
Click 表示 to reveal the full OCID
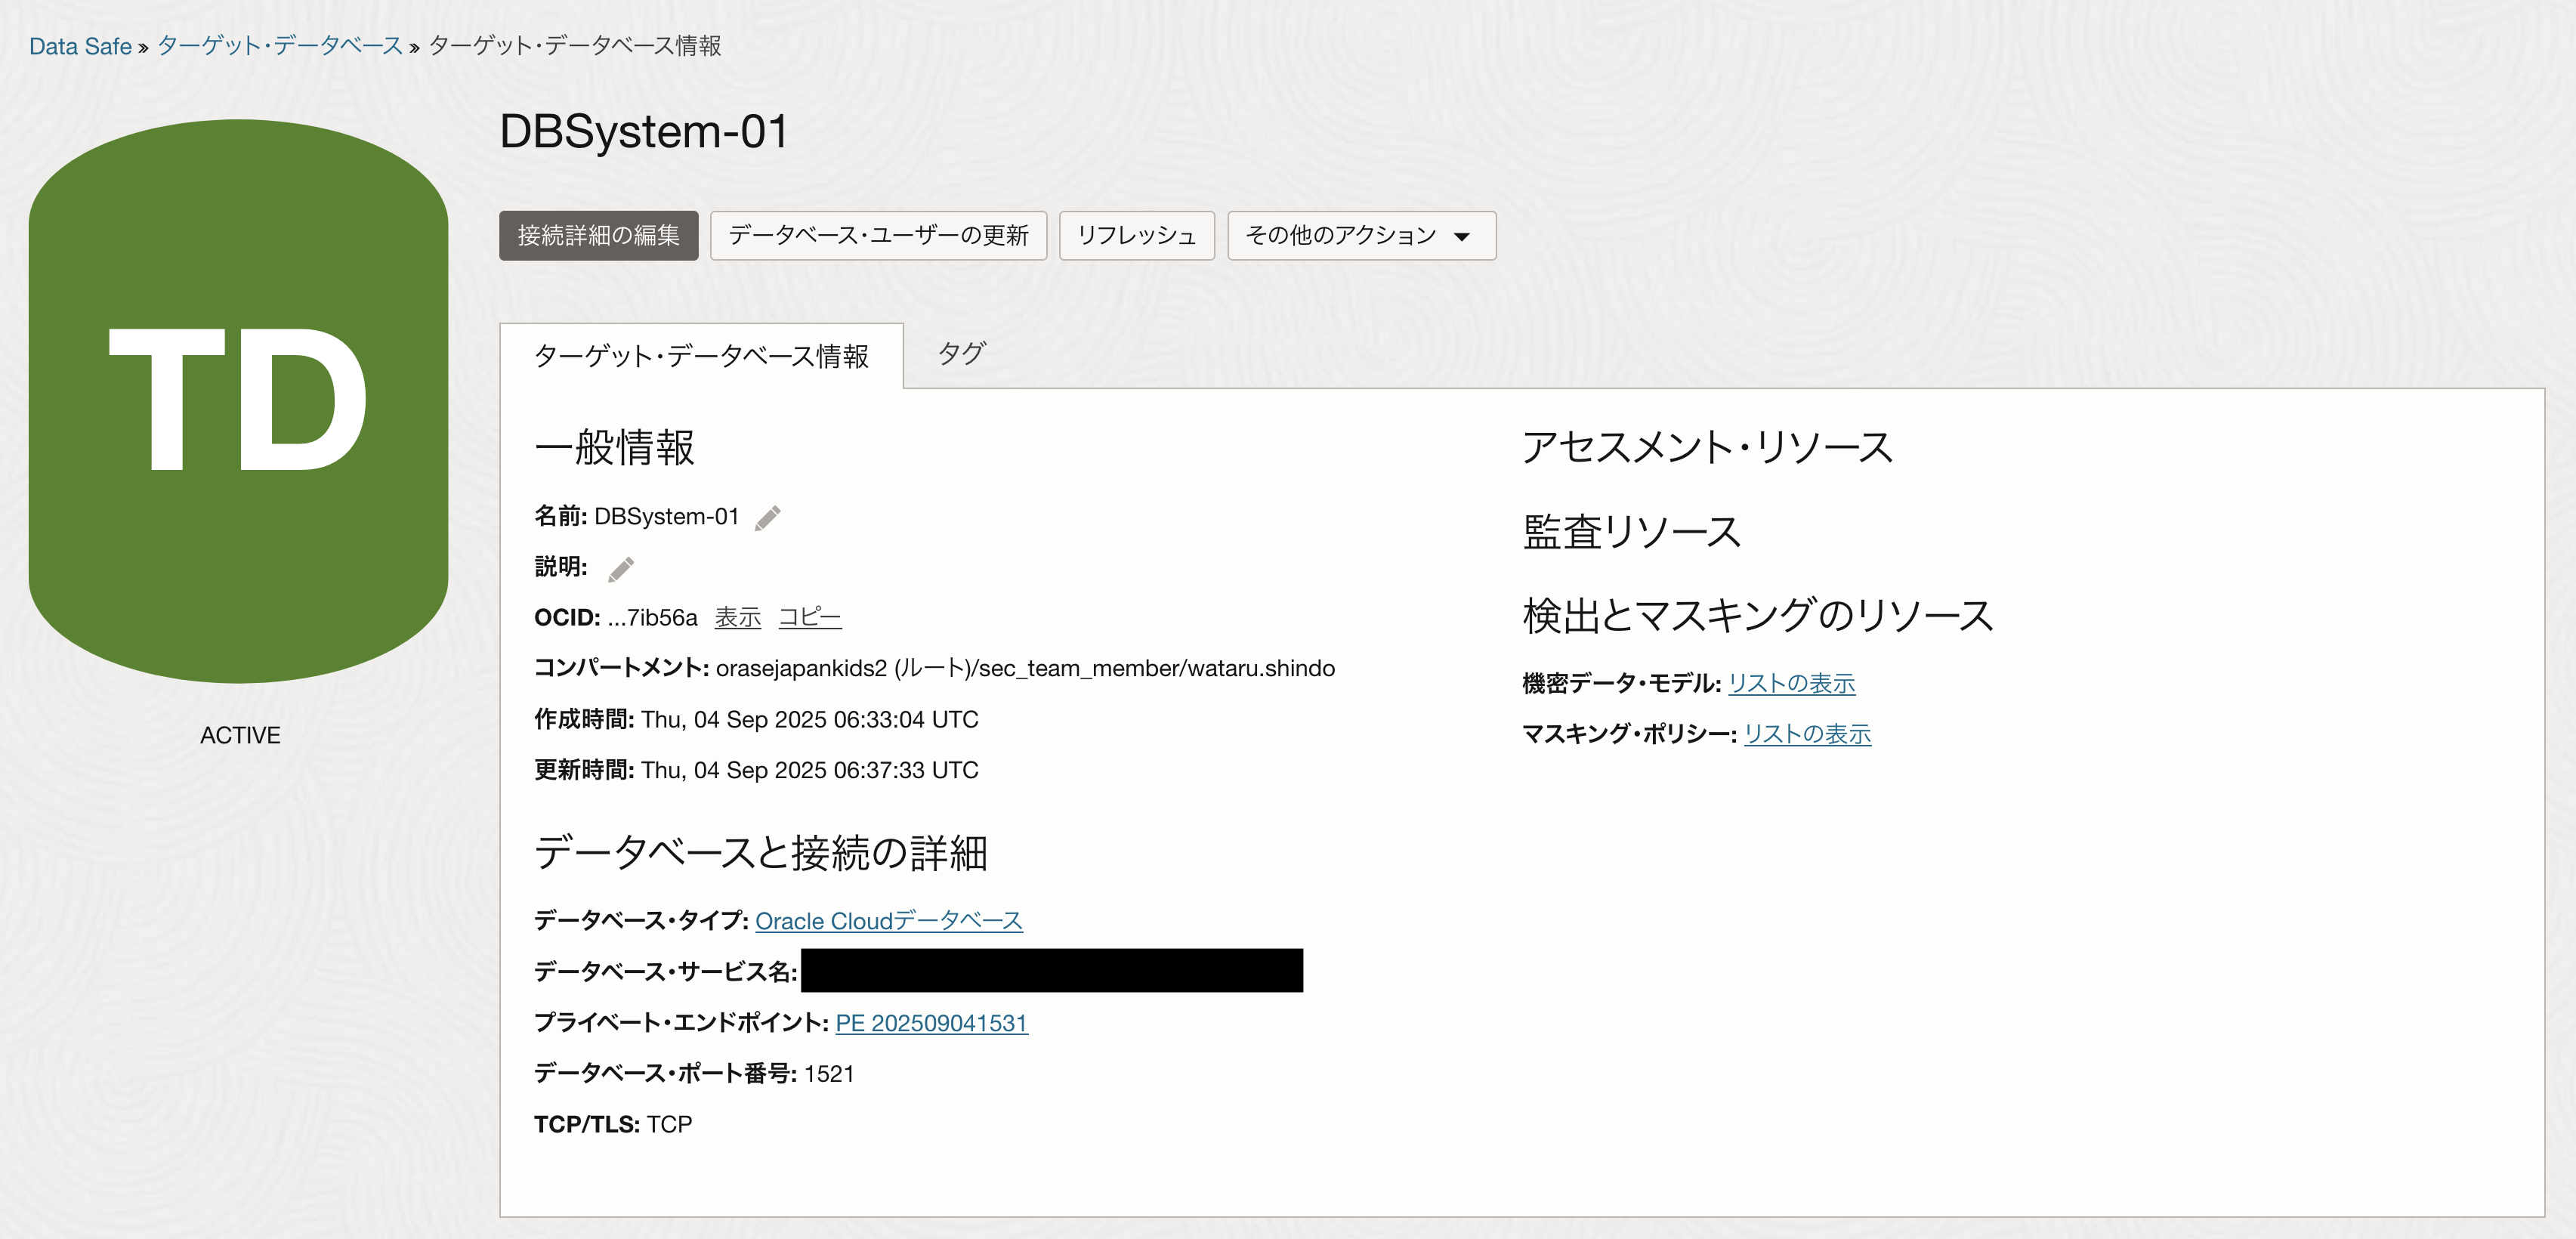pyautogui.click(x=737, y=617)
